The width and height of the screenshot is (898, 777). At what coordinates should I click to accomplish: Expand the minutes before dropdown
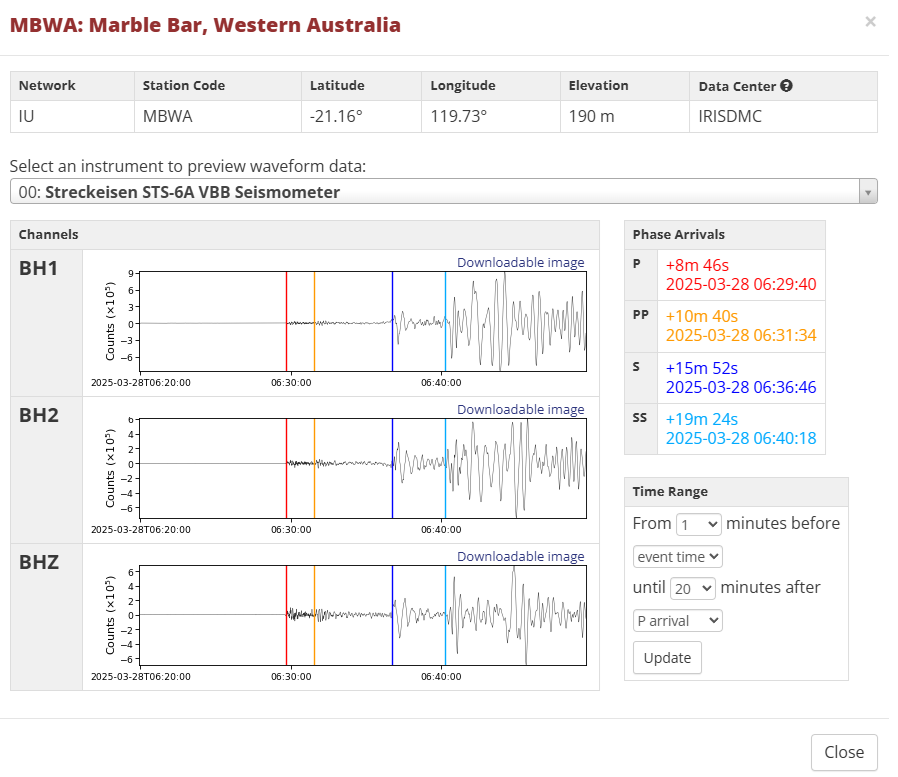click(x=698, y=524)
